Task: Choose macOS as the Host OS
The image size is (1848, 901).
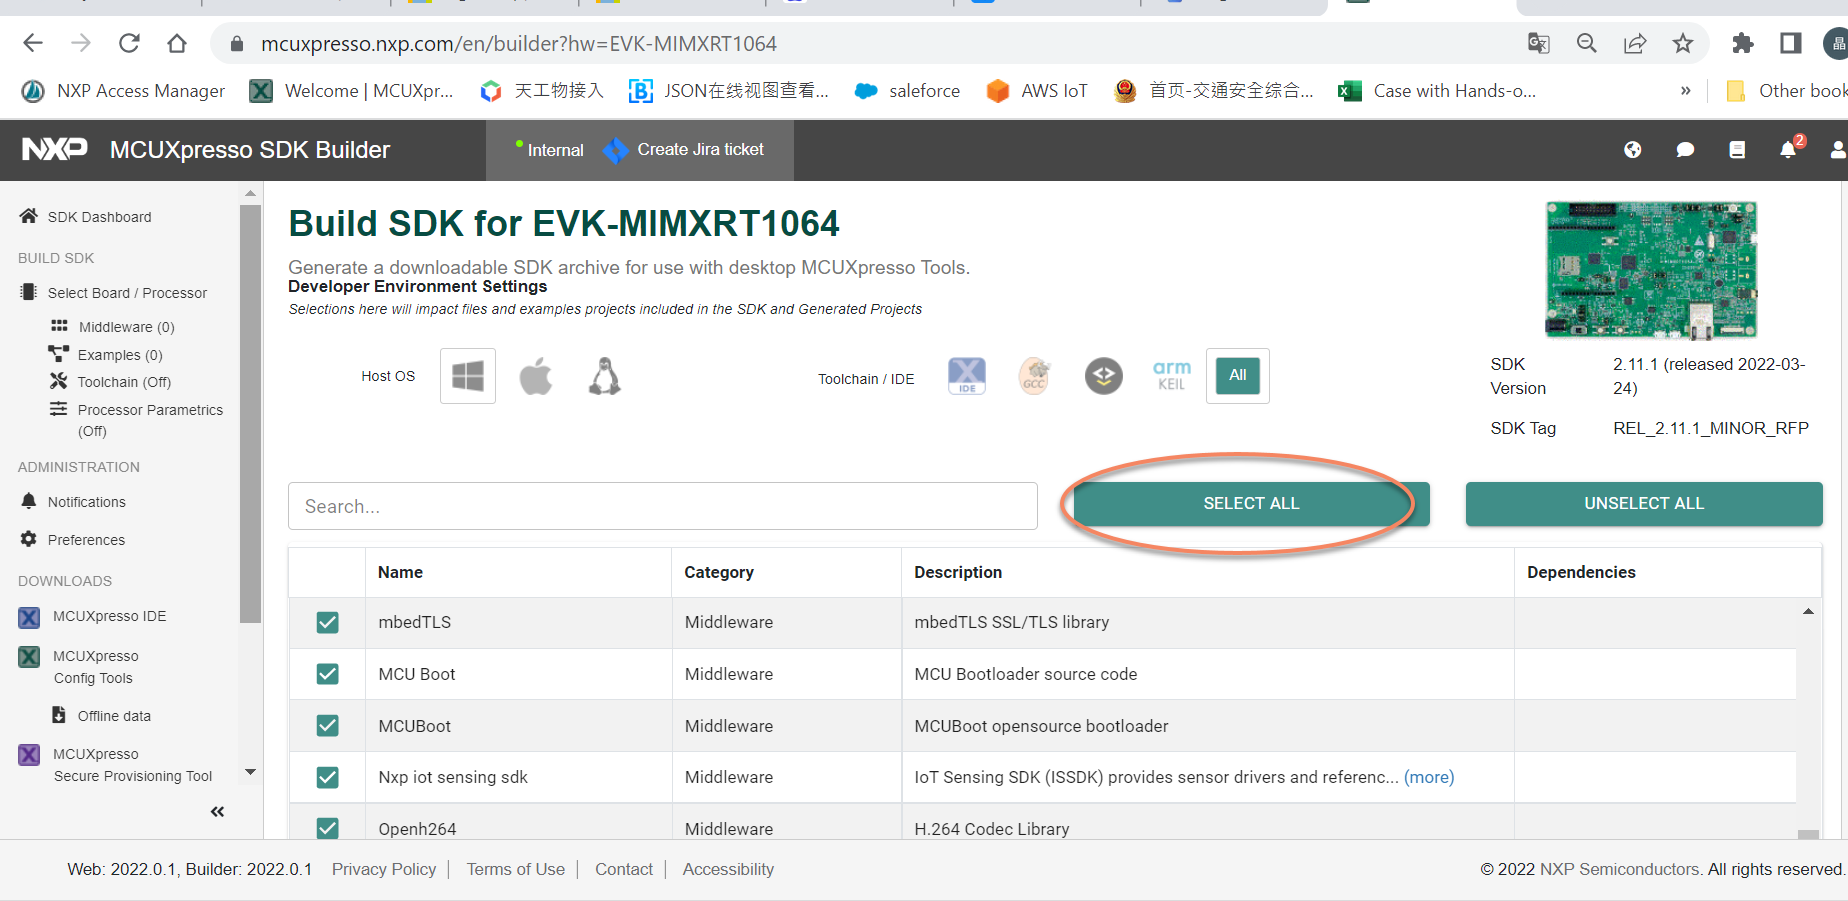Action: click(x=536, y=376)
